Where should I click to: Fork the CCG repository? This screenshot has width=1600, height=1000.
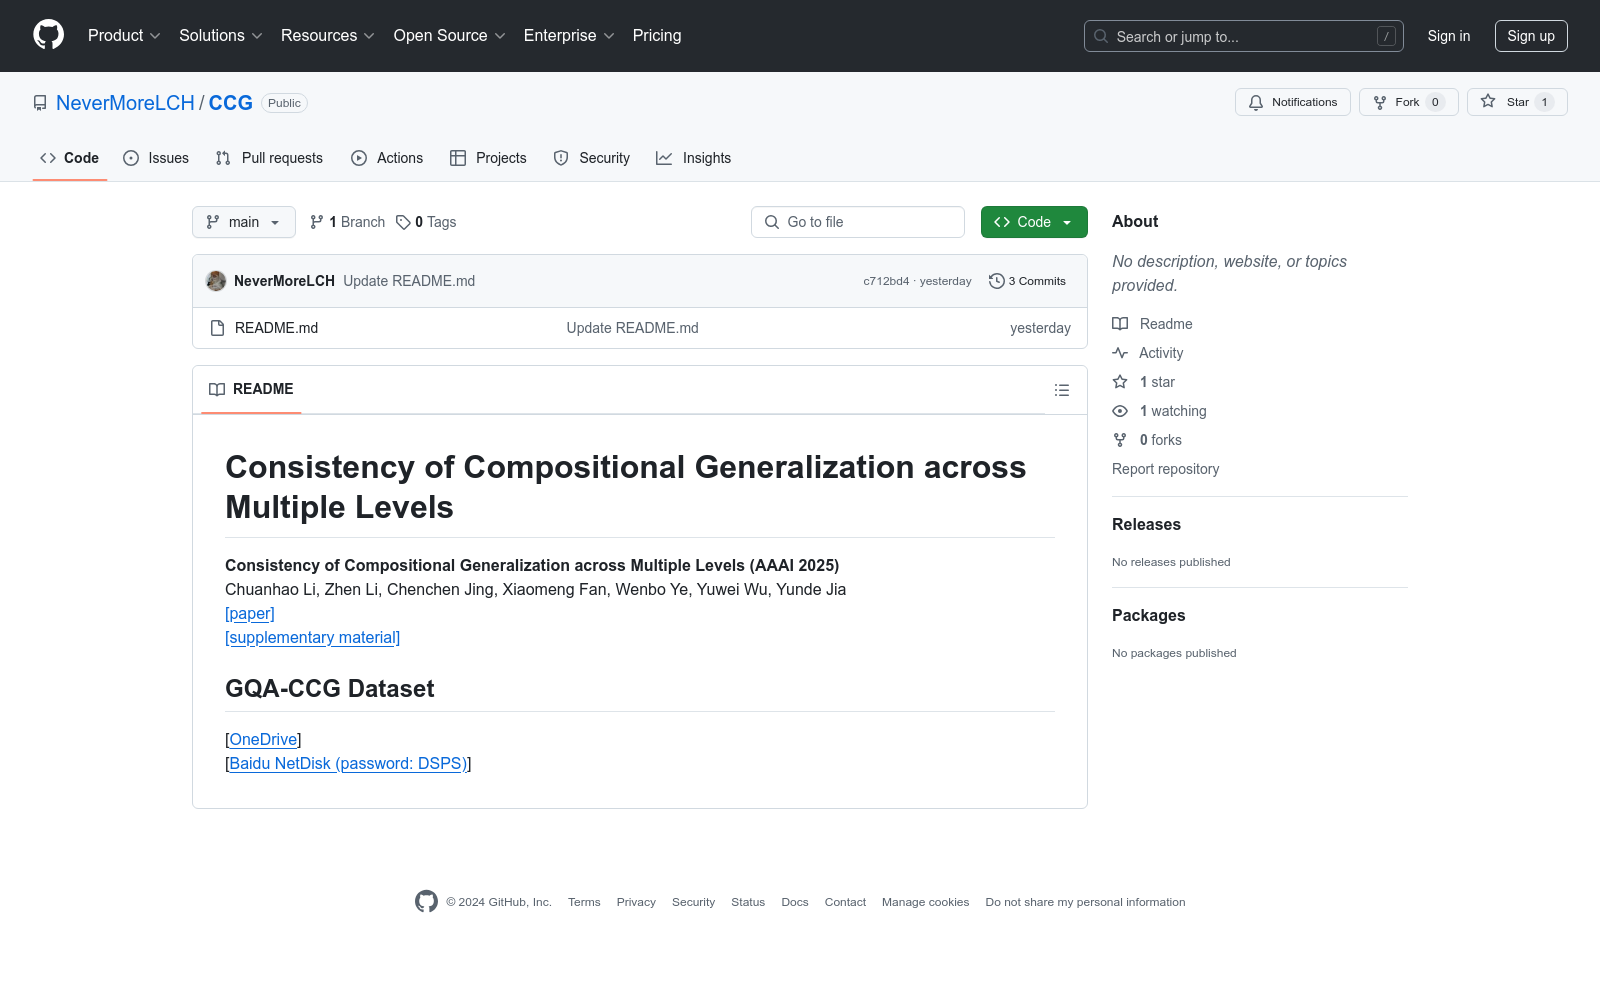[x=1408, y=102]
